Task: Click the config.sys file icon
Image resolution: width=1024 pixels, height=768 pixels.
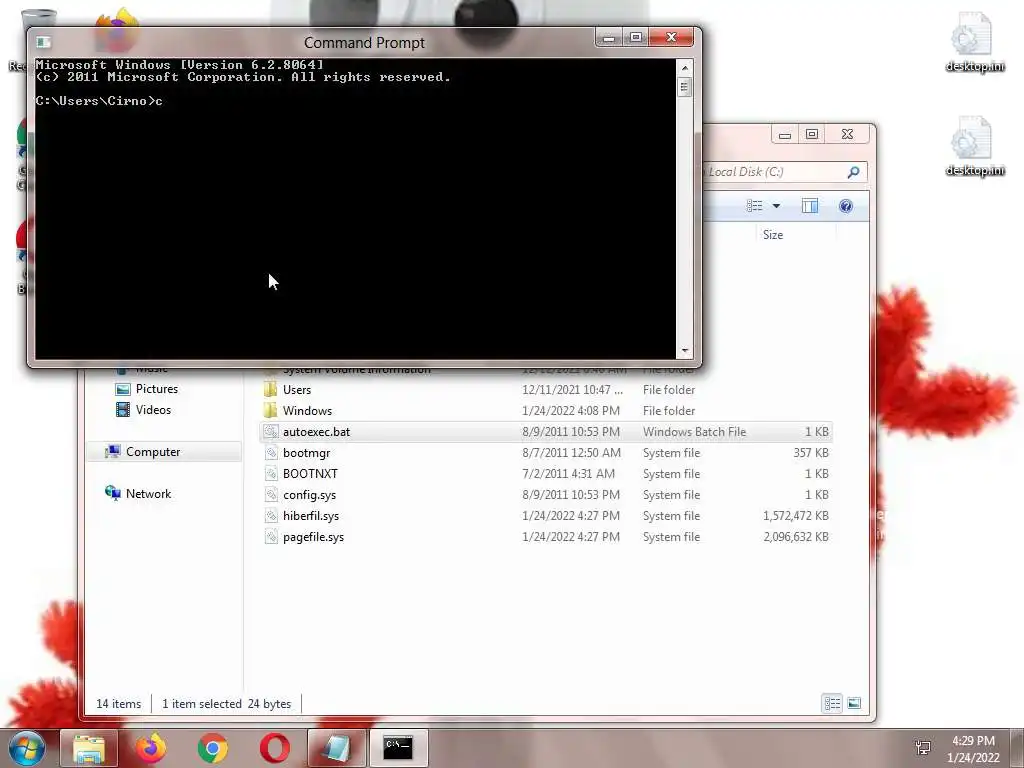Action: 271,494
